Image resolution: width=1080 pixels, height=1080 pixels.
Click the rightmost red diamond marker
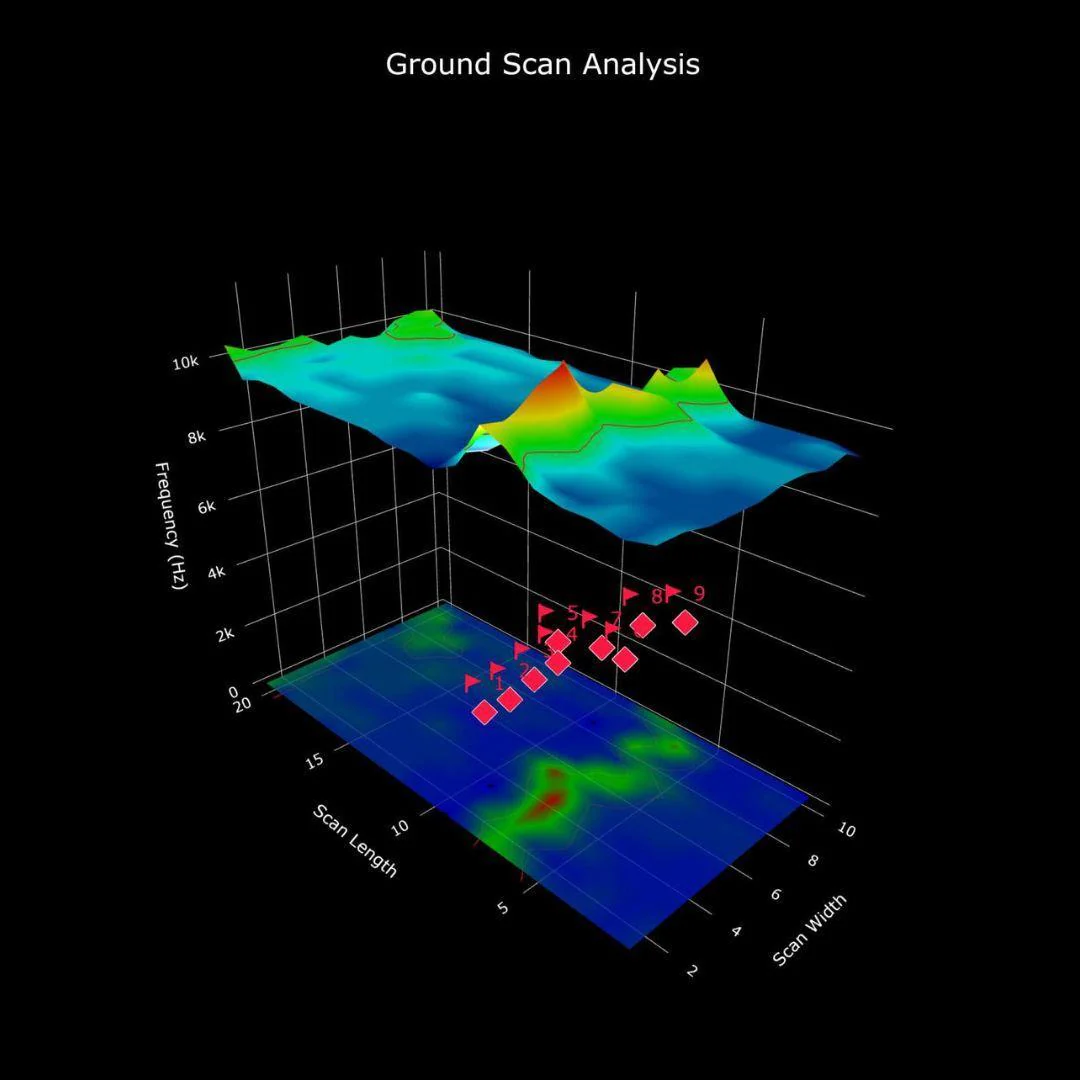pos(685,623)
